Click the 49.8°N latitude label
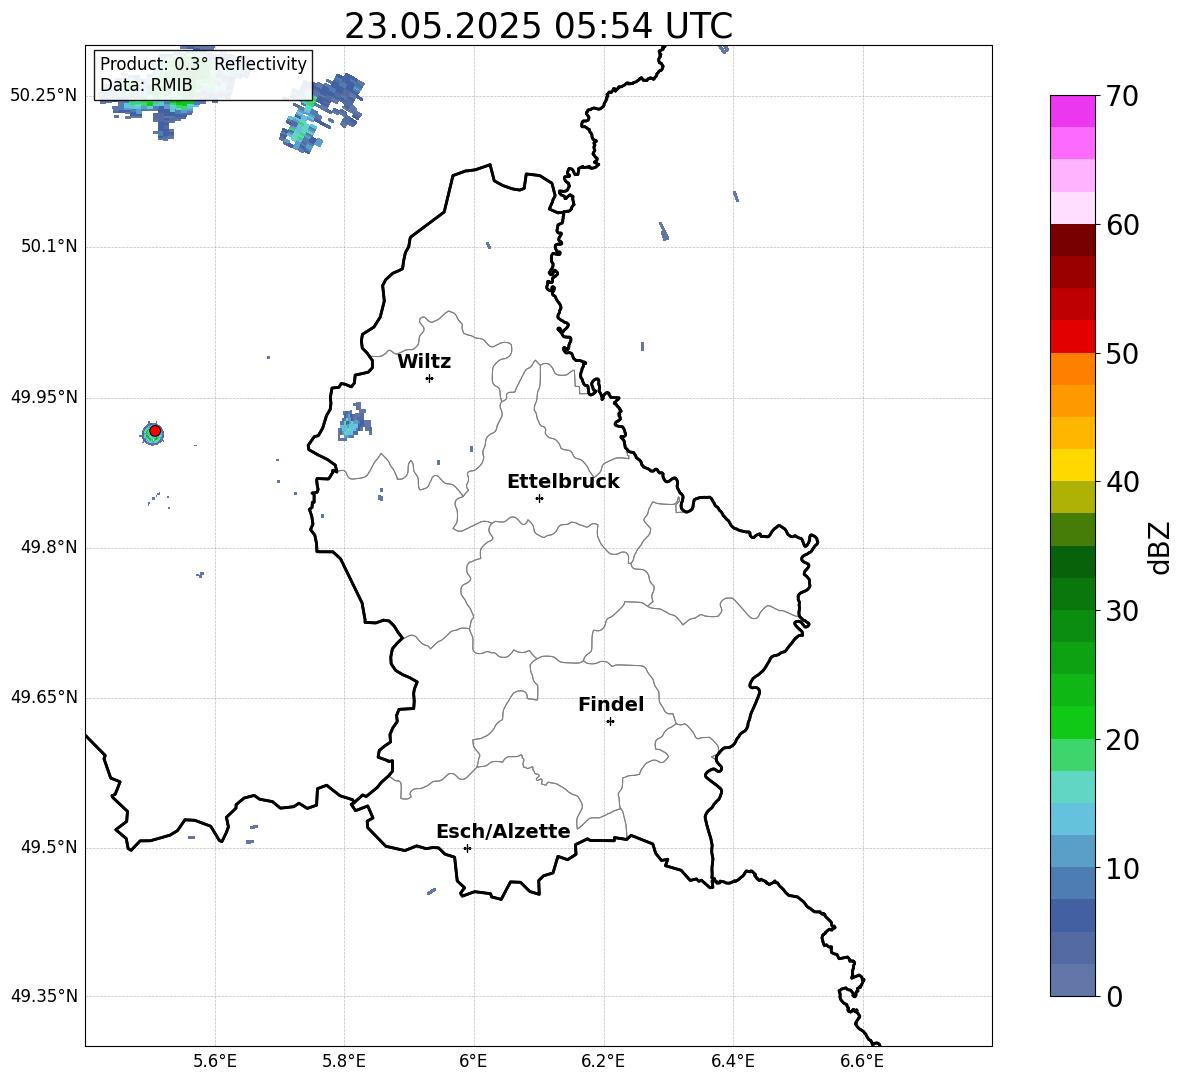Image resolution: width=1184 pixels, height=1081 pixels. (49, 547)
